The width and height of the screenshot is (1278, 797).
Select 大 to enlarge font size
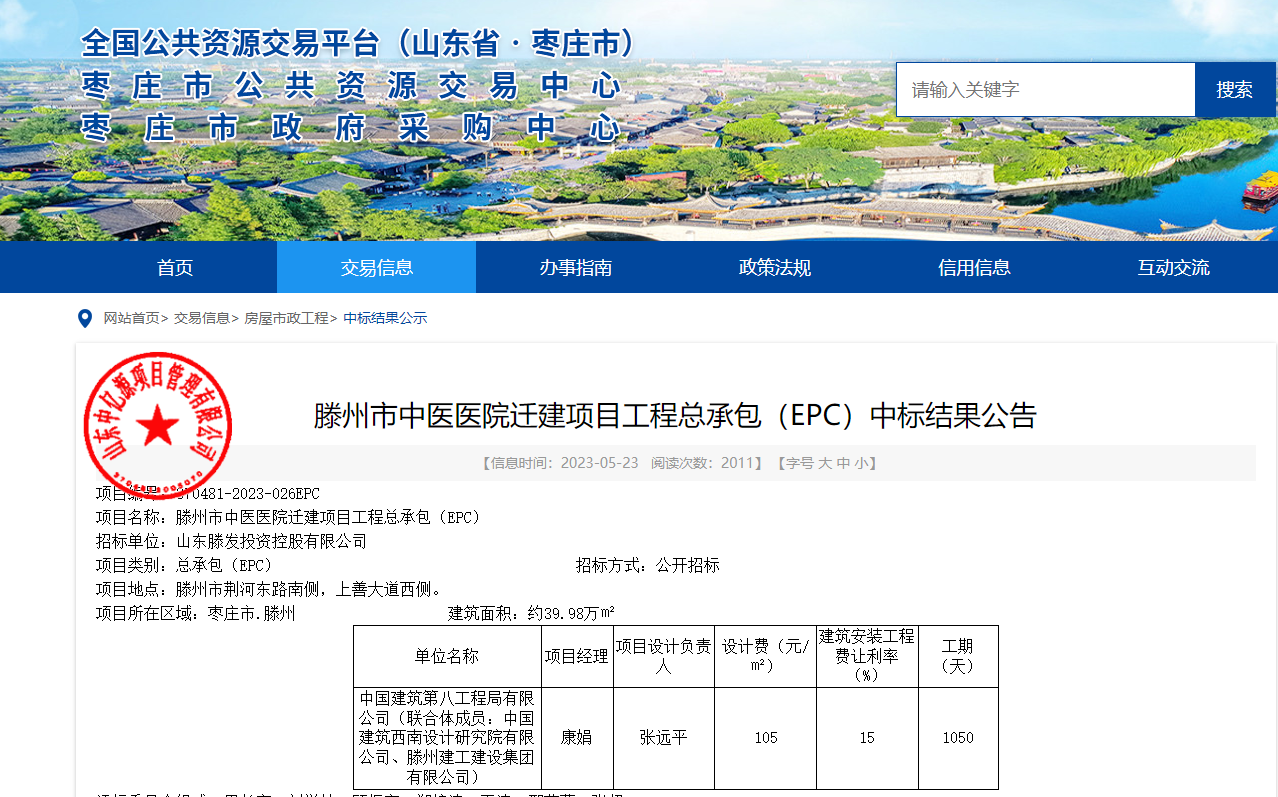click(x=823, y=463)
